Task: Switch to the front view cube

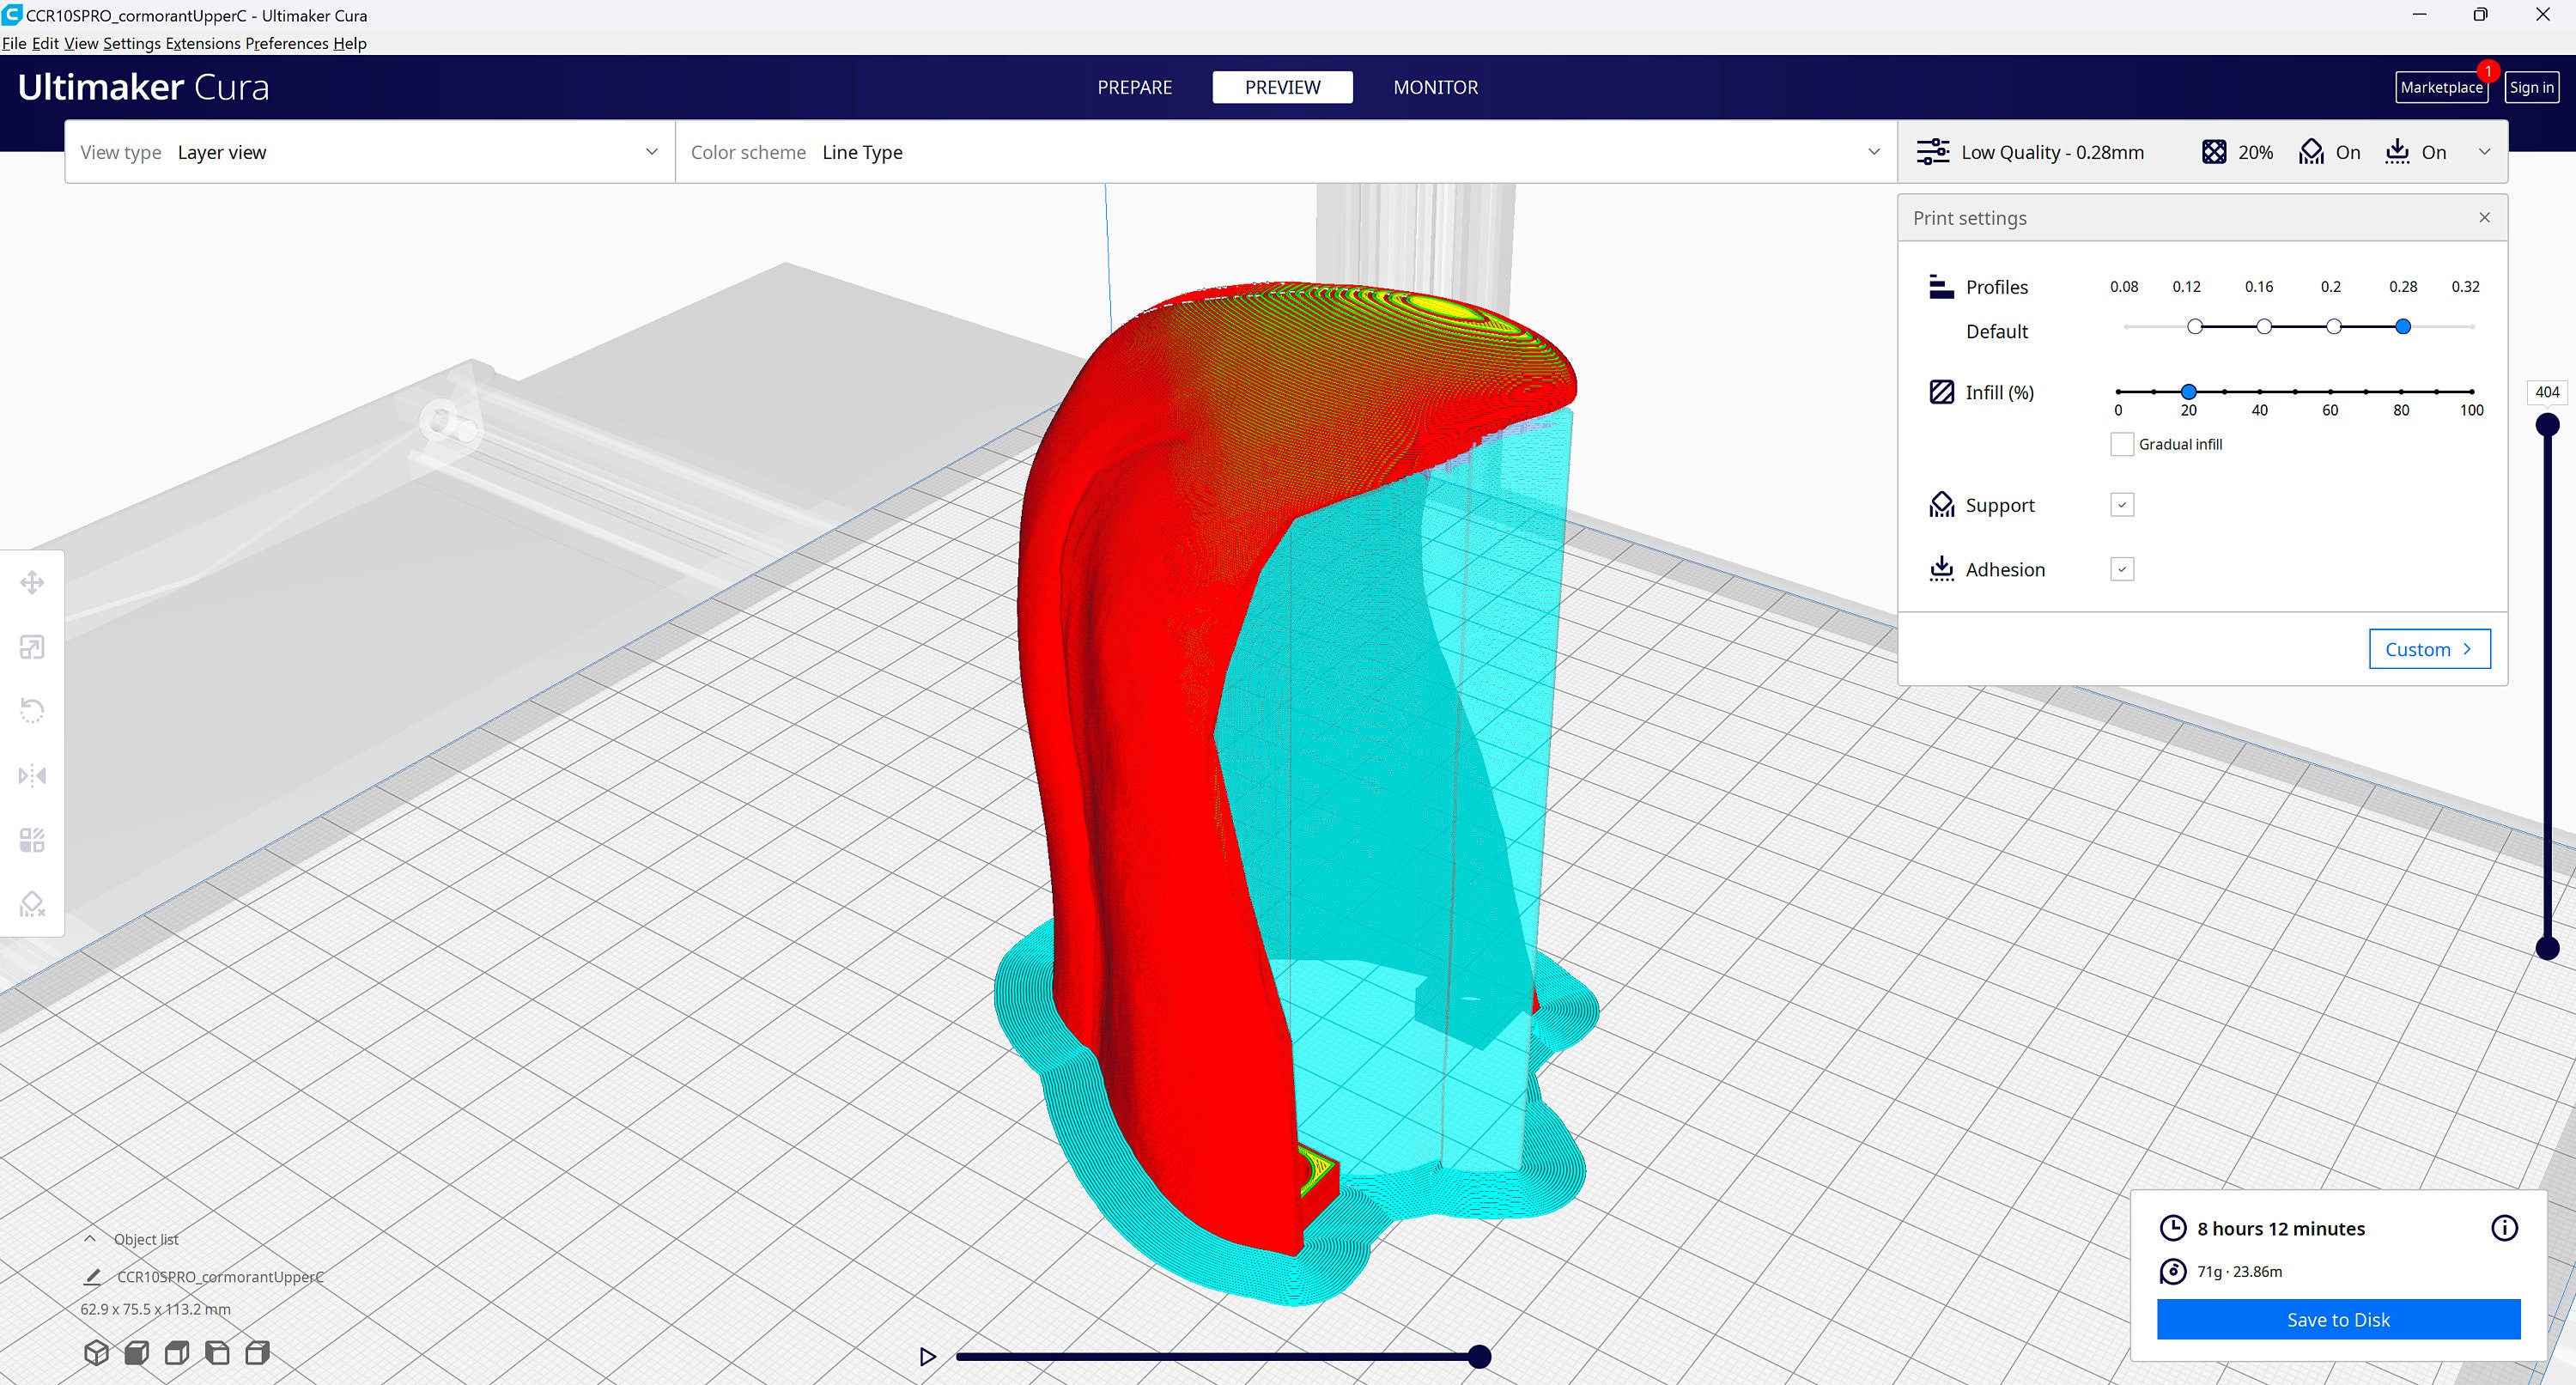Action: pyautogui.click(x=136, y=1352)
